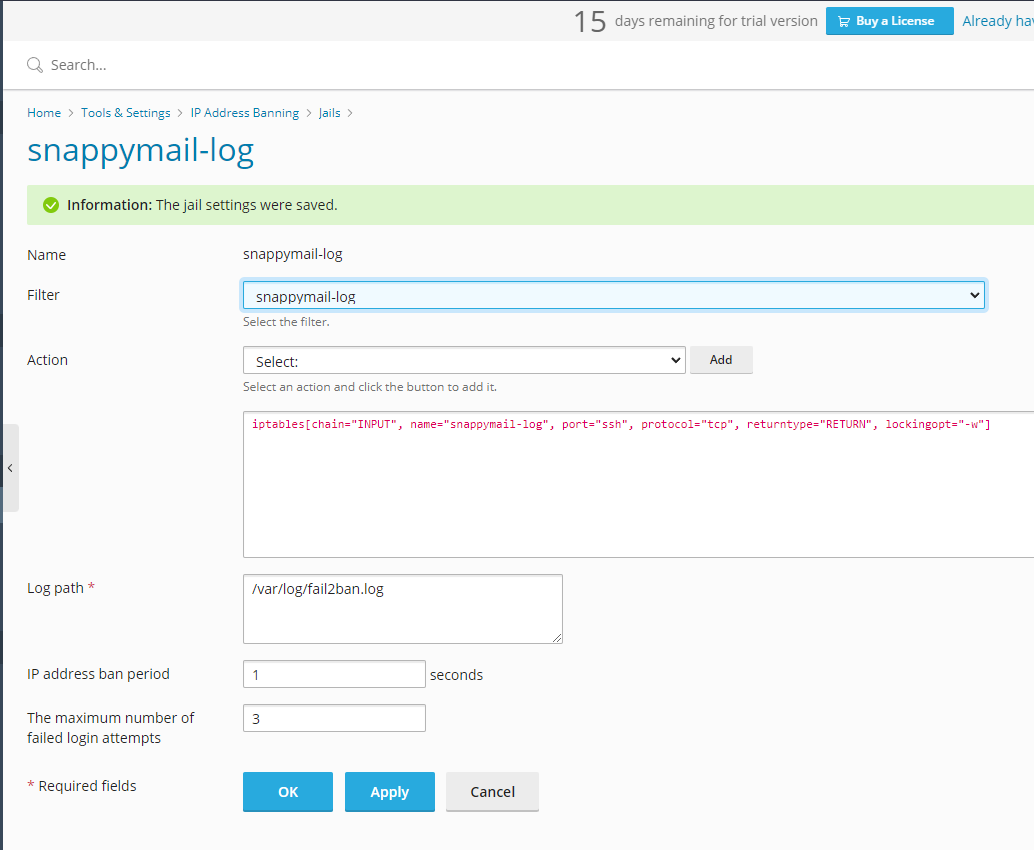Click the 'Select the filter.' hint text
1034x850 pixels.
pyautogui.click(x=286, y=322)
